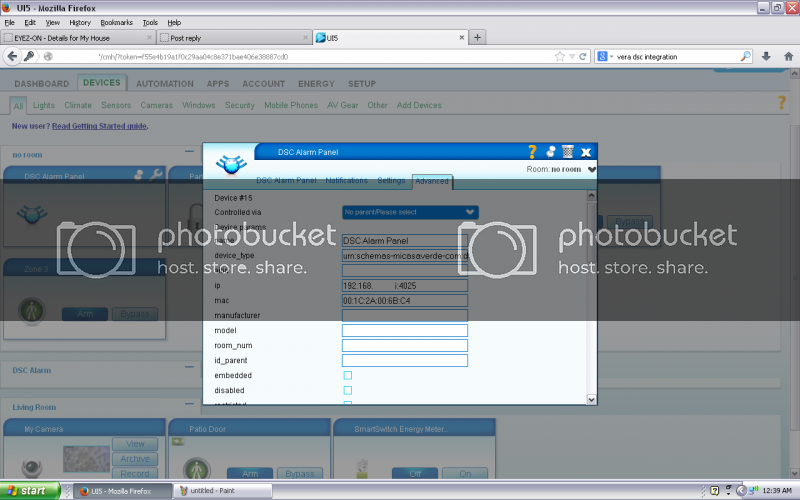Open the address bar history dropdown arrow
This screenshot has width=800, height=500.
click(x=572, y=57)
